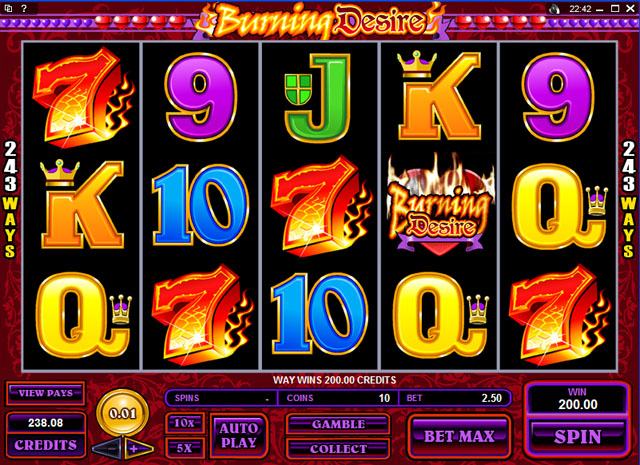Click the Bet Max button

[459, 436]
